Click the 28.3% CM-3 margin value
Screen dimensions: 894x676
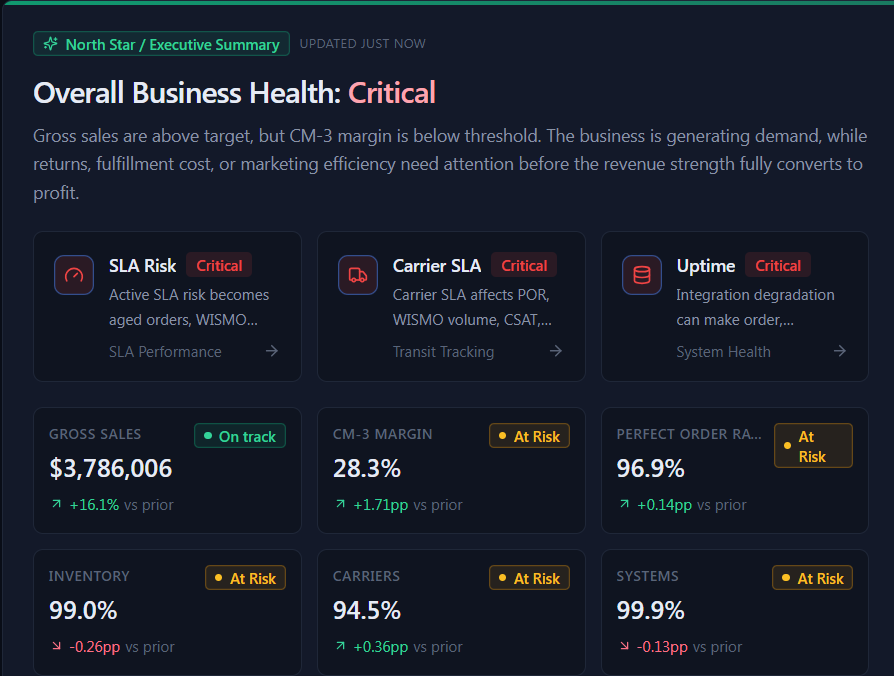[x=367, y=469]
